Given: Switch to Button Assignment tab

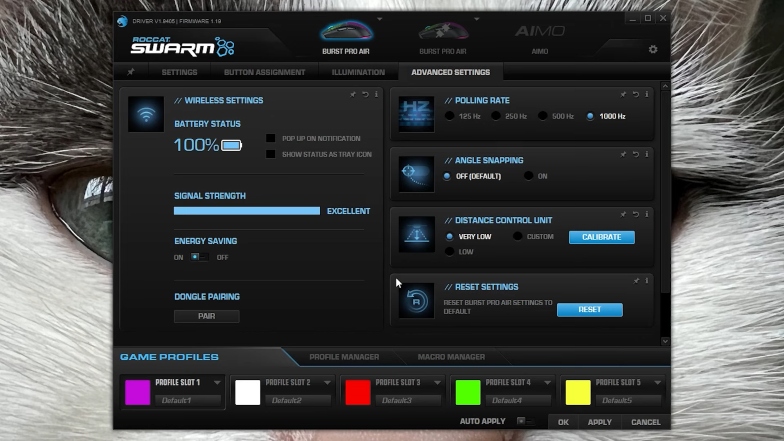Looking at the screenshot, I should point(264,72).
